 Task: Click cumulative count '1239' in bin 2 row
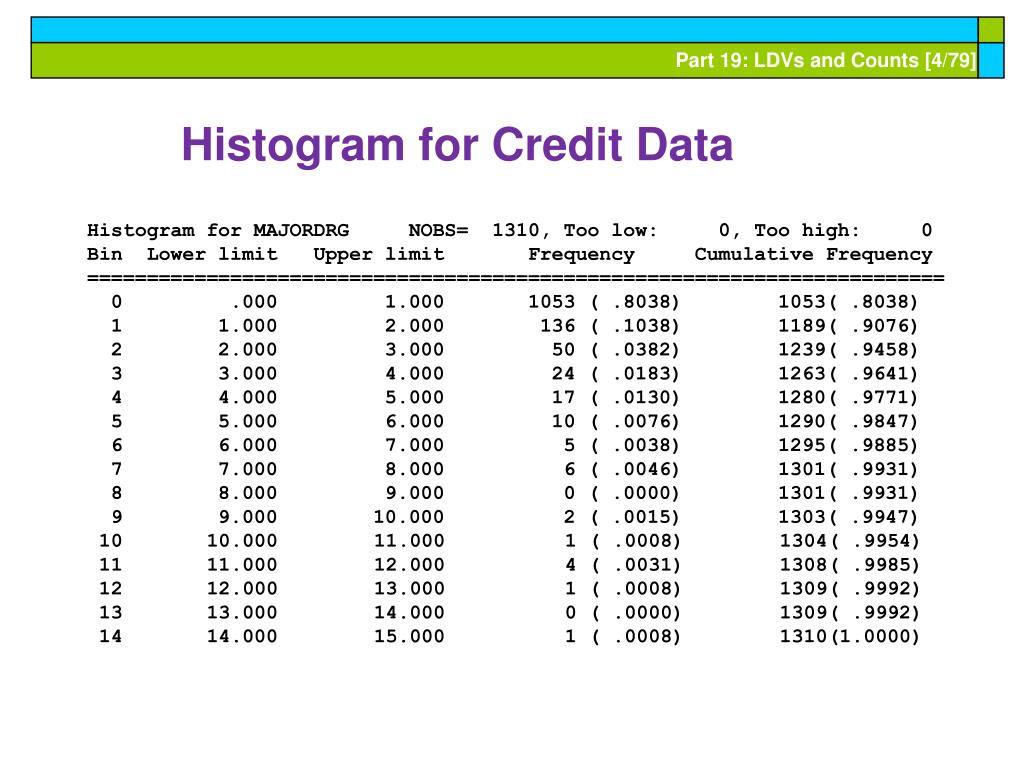802,349
